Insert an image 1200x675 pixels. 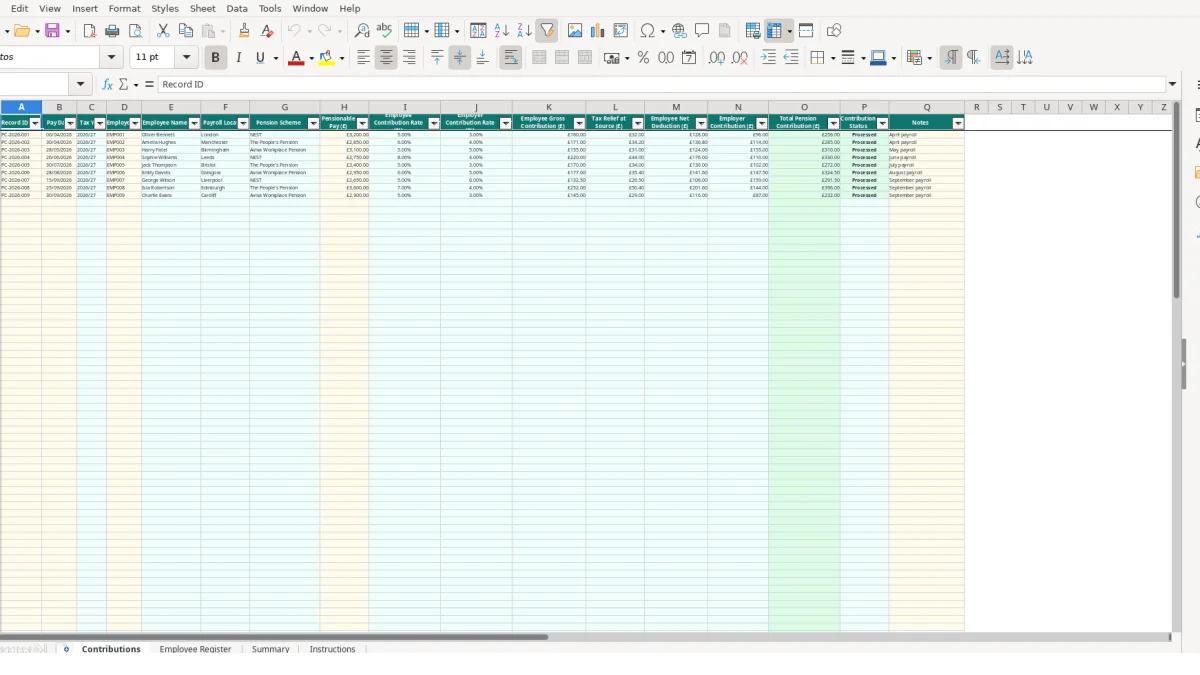pyautogui.click(x=575, y=31)
